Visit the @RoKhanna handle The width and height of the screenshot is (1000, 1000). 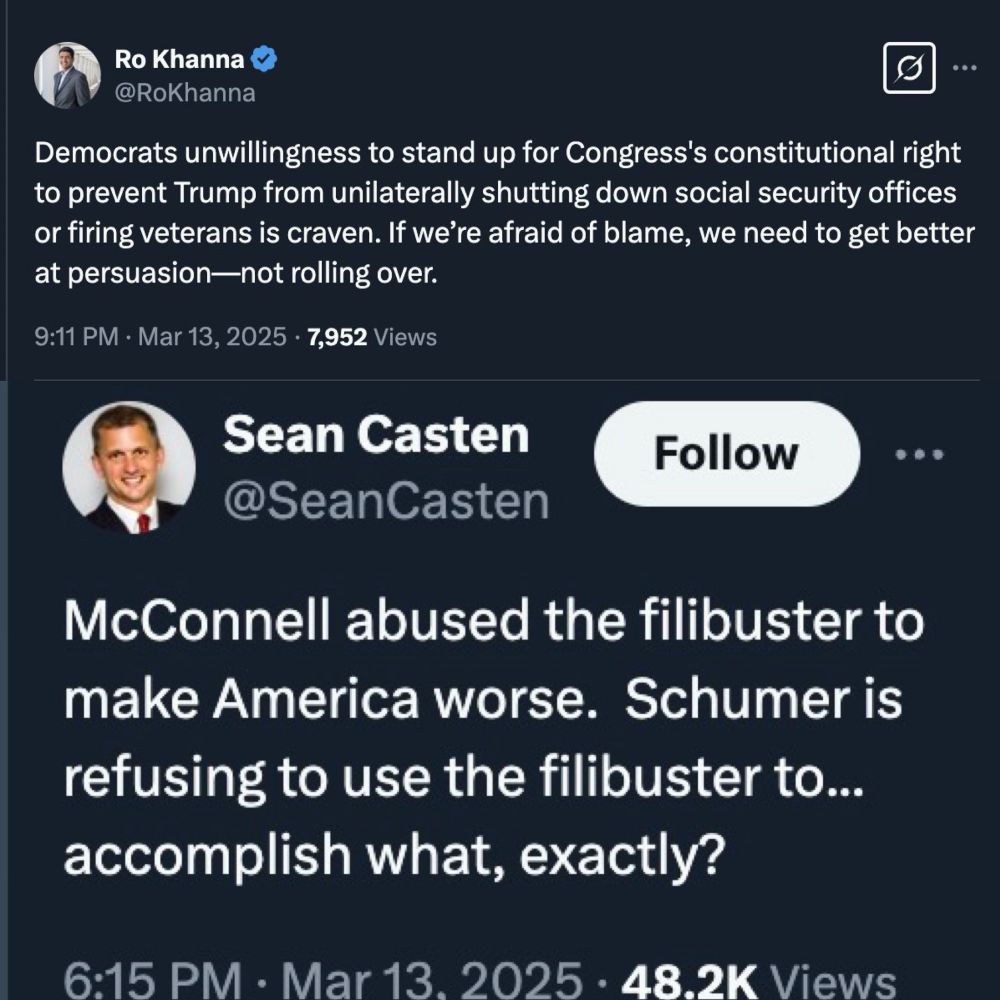click(185, 93)
